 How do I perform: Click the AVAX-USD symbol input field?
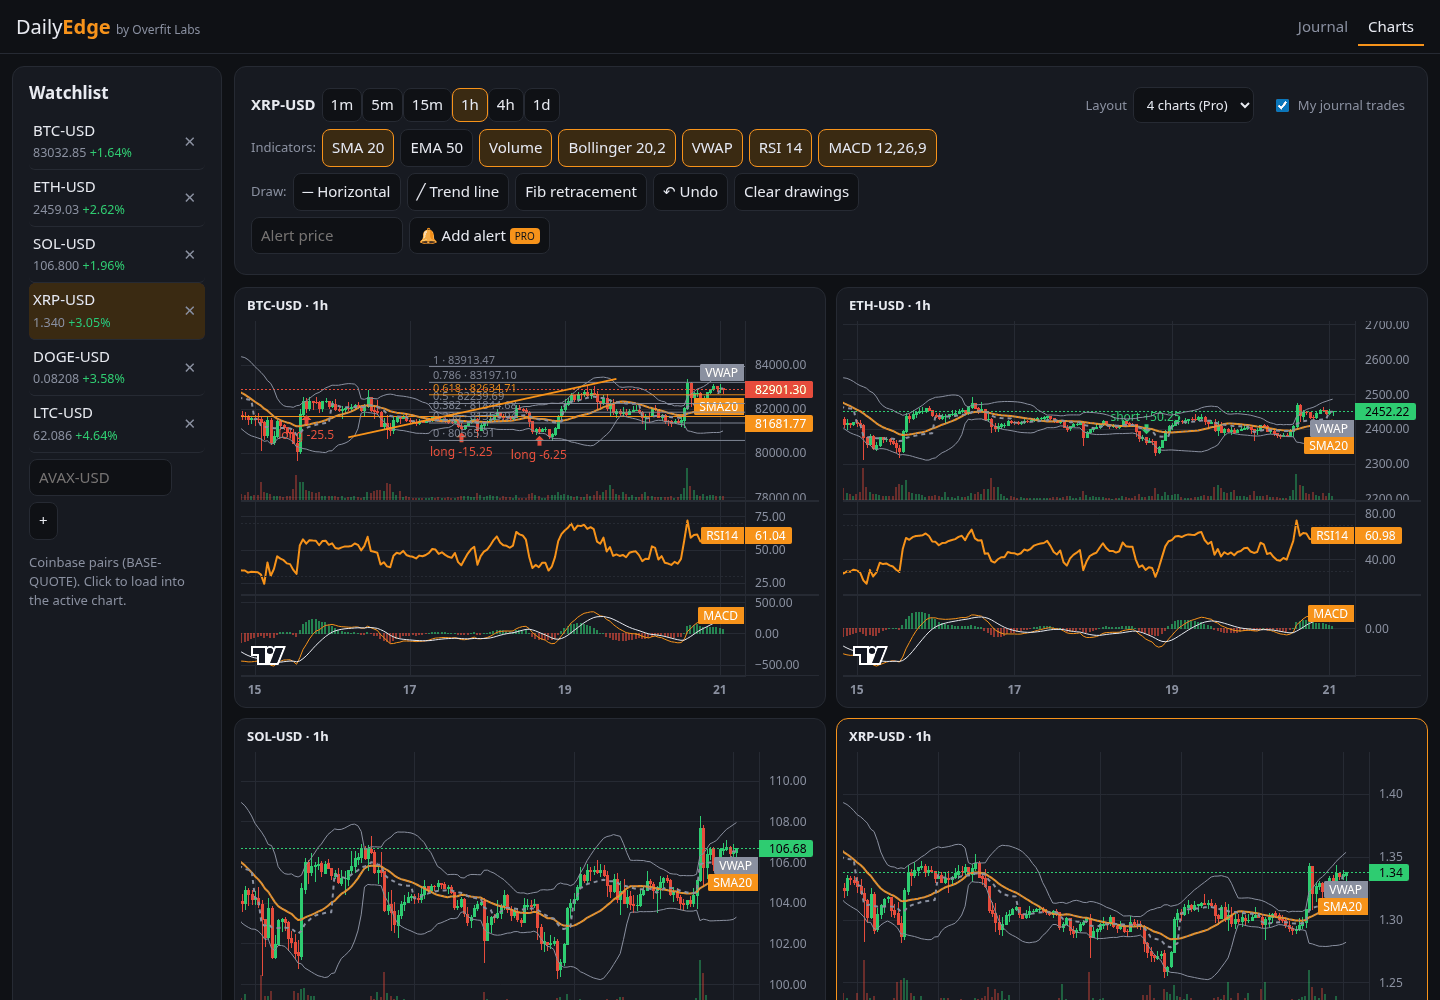100,478
